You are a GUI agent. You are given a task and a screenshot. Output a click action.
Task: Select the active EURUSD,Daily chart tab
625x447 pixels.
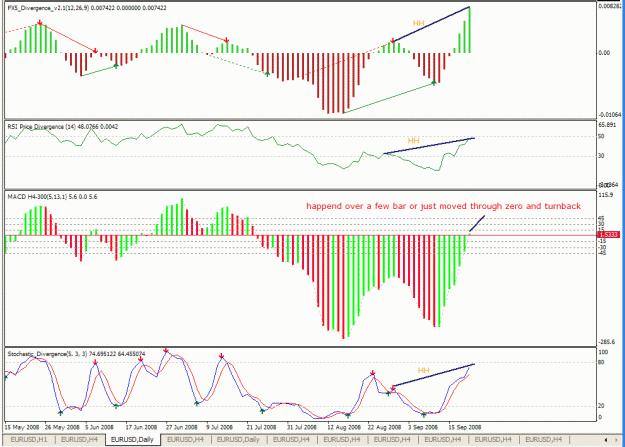tap(132, 439)
